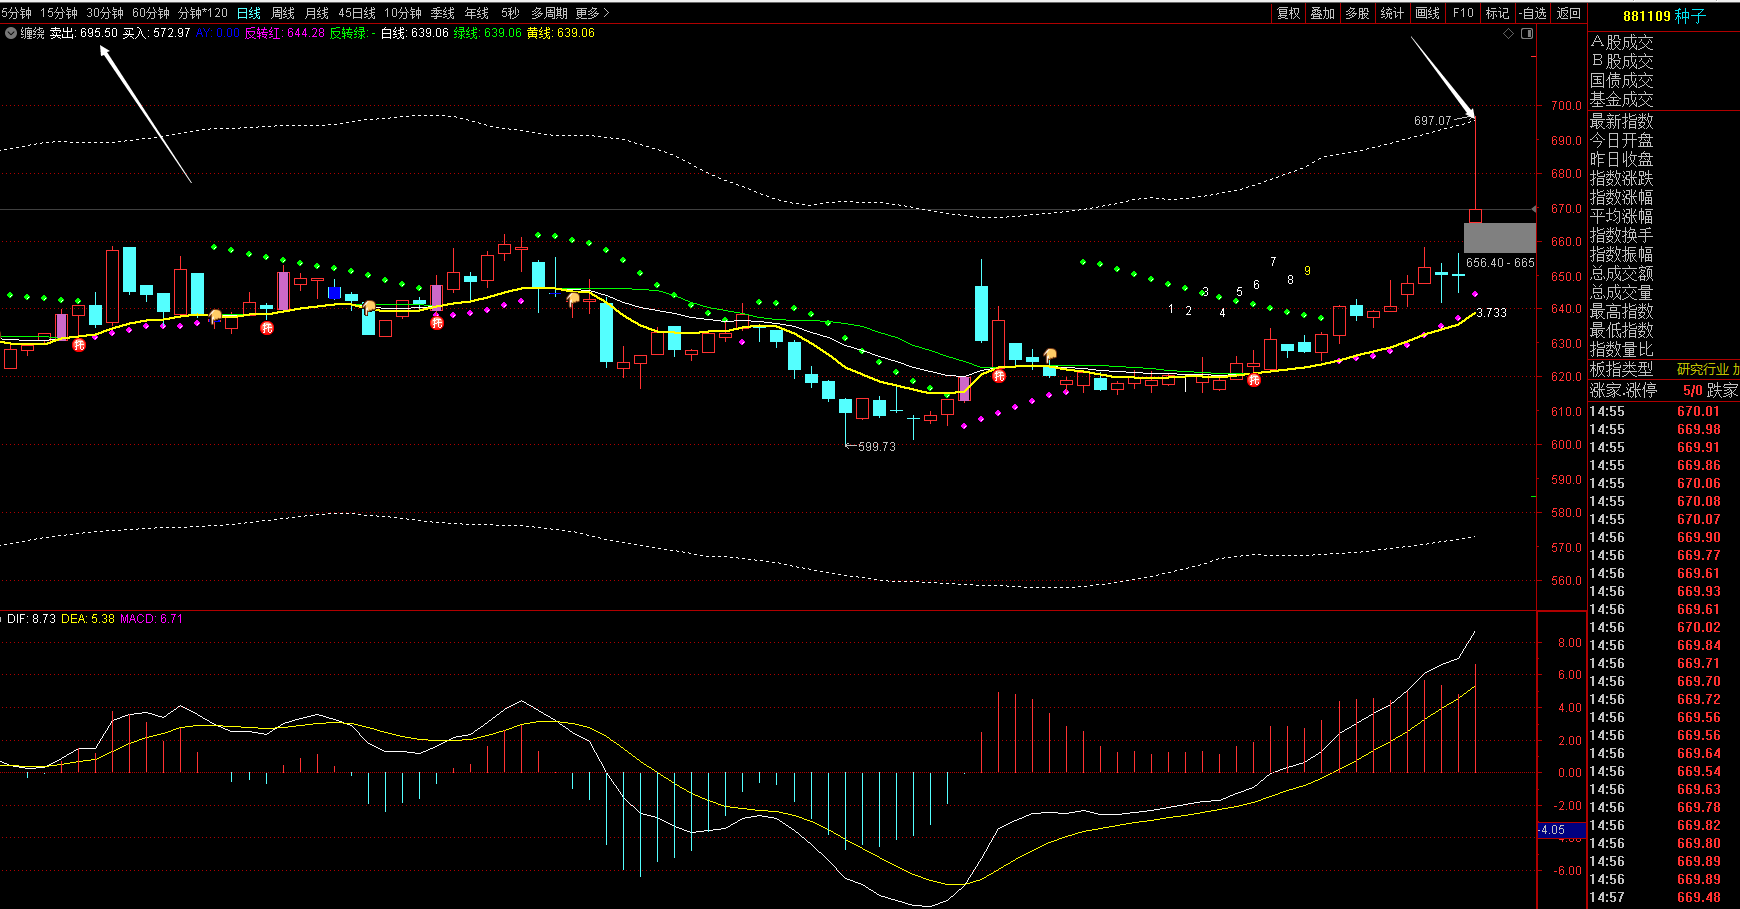The height and width of the screenshot is (909, 1740).
Task: Click the 研究行业 category link
Action: pyautogui.click(x=1703, y=369)
